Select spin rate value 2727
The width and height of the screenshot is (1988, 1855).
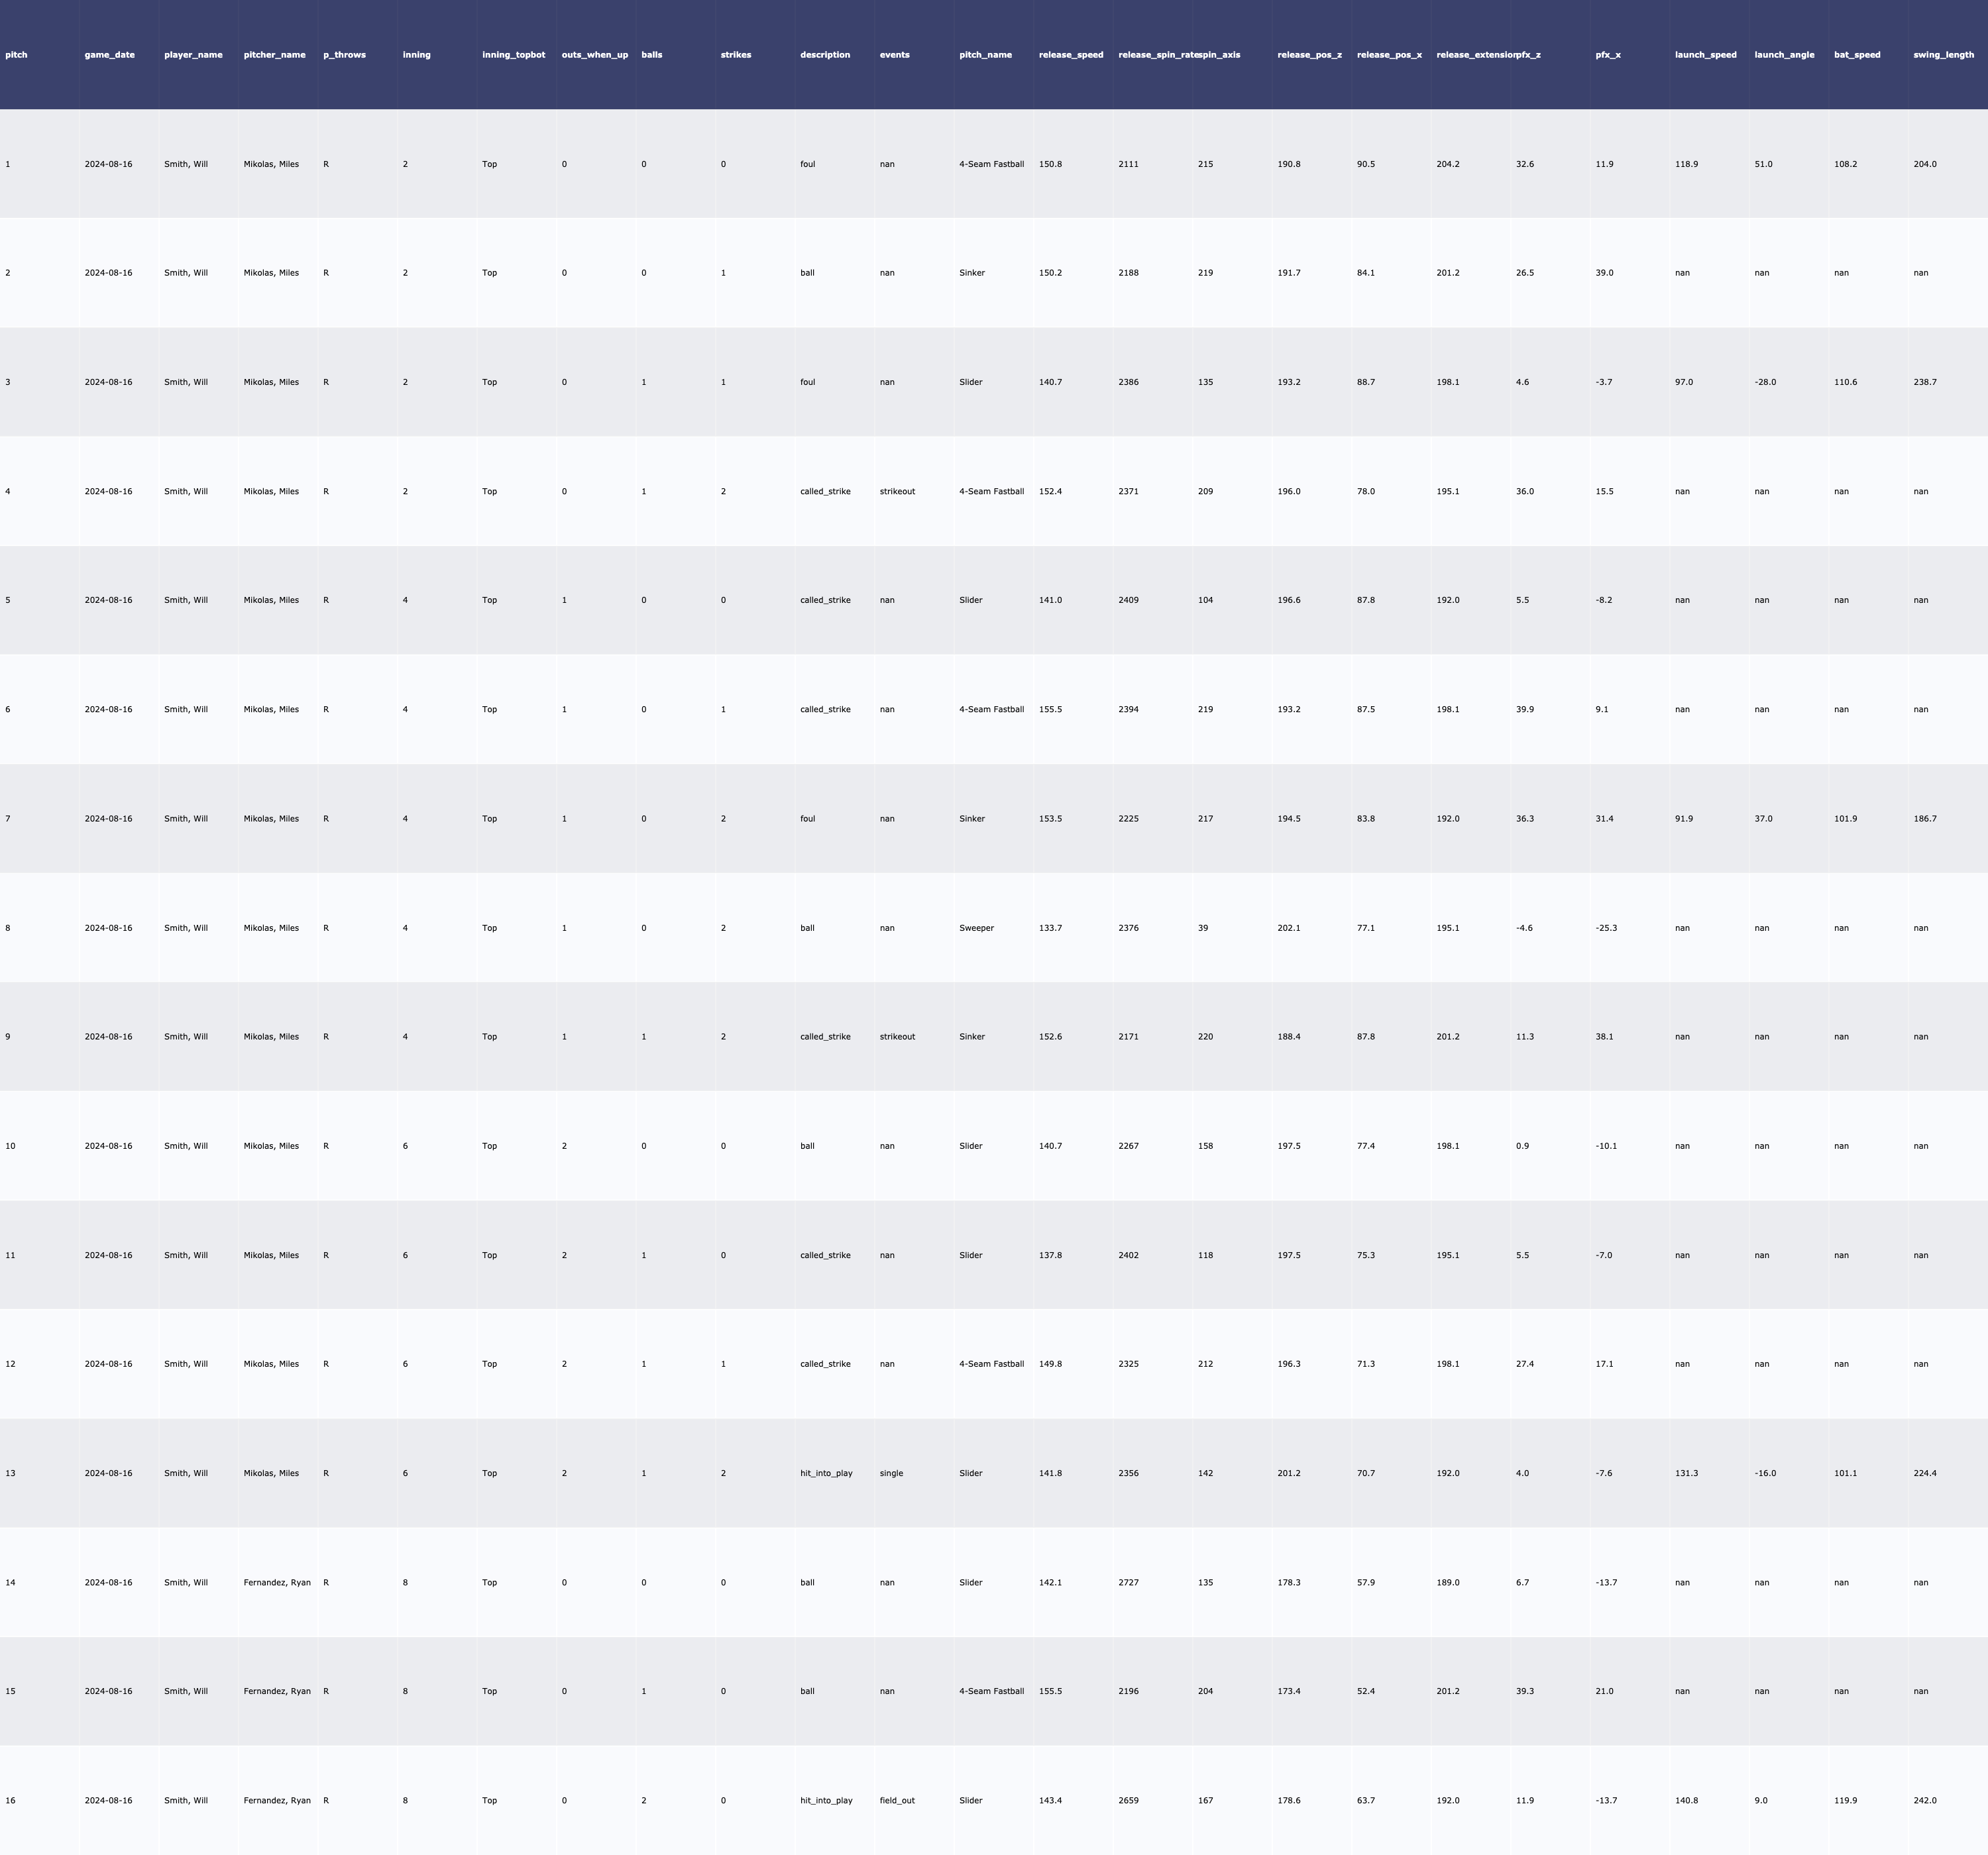click(1128, 1582)
